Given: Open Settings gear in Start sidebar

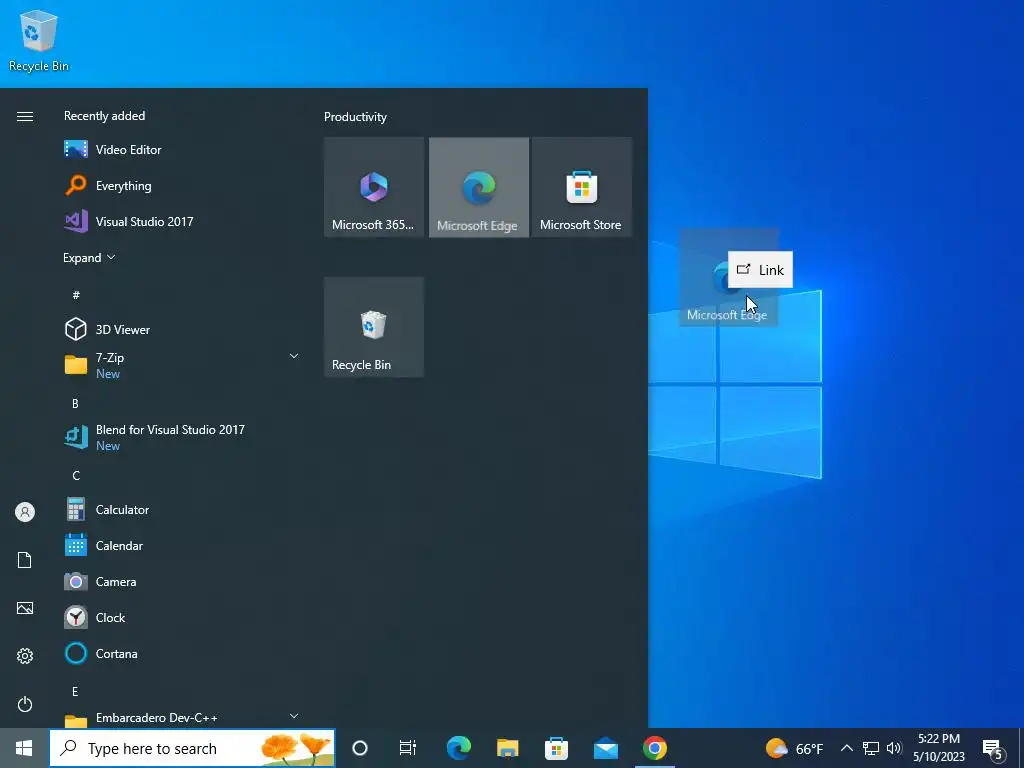Looking at the screenshot, I should tap(25, 656).
